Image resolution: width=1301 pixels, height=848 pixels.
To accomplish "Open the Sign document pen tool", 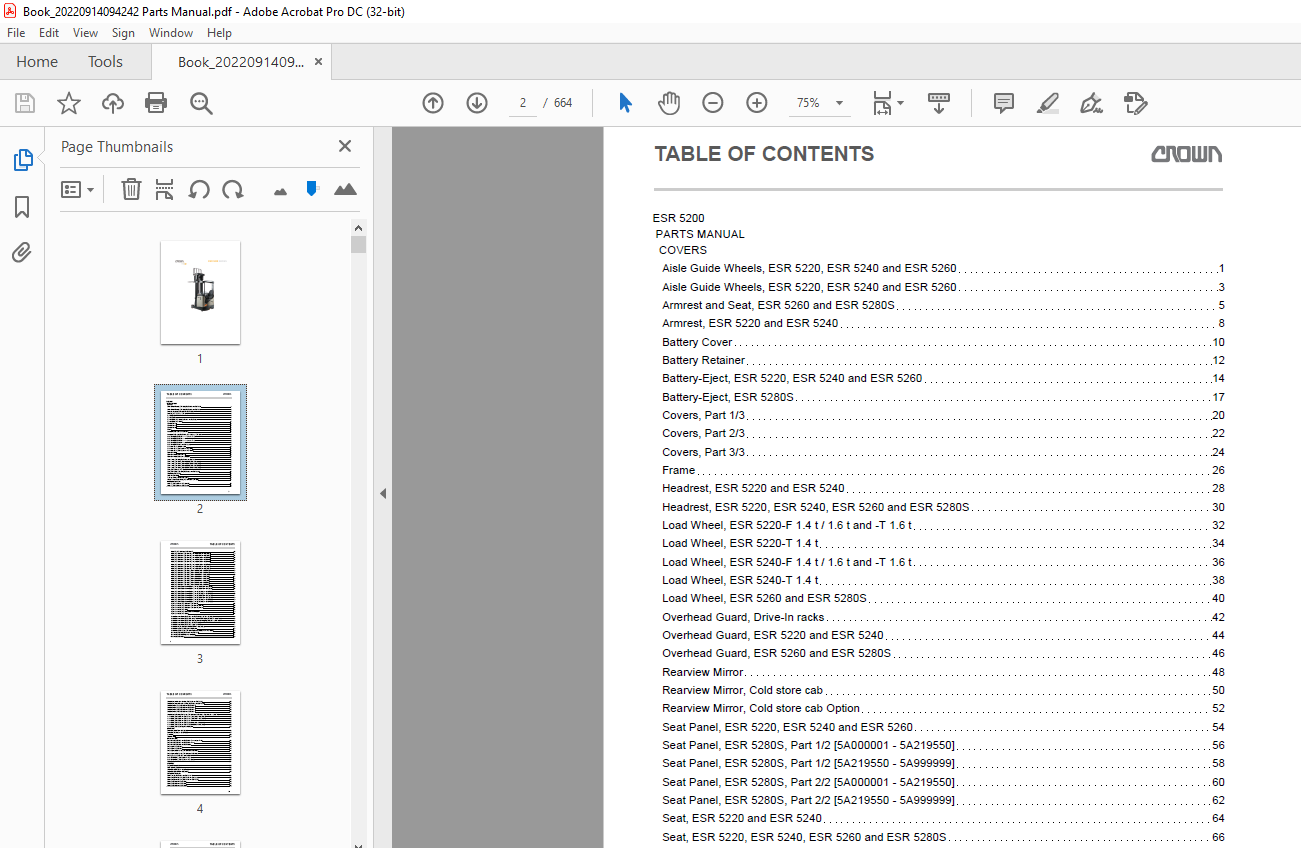I will 1091,103.
